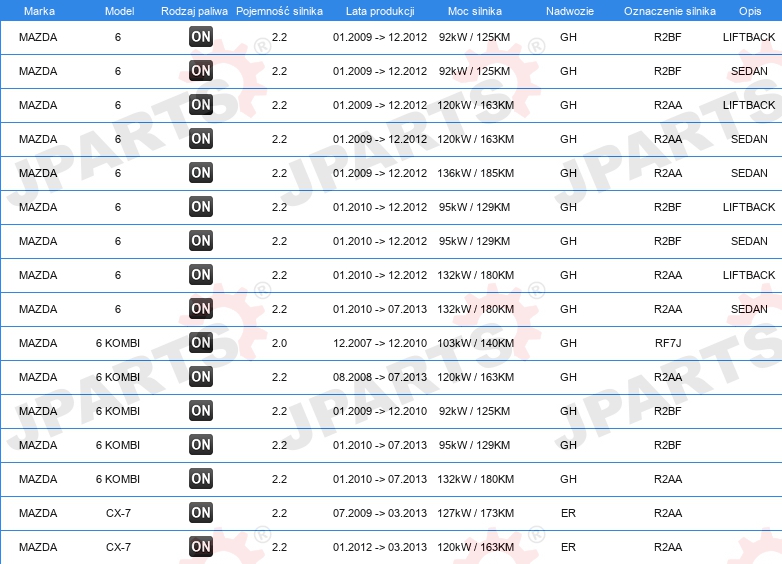Click the ON icon in the RF7J 2.0 row
This screenshot has width=782, height=564.
pyautogui.click(x=201, y=343)
